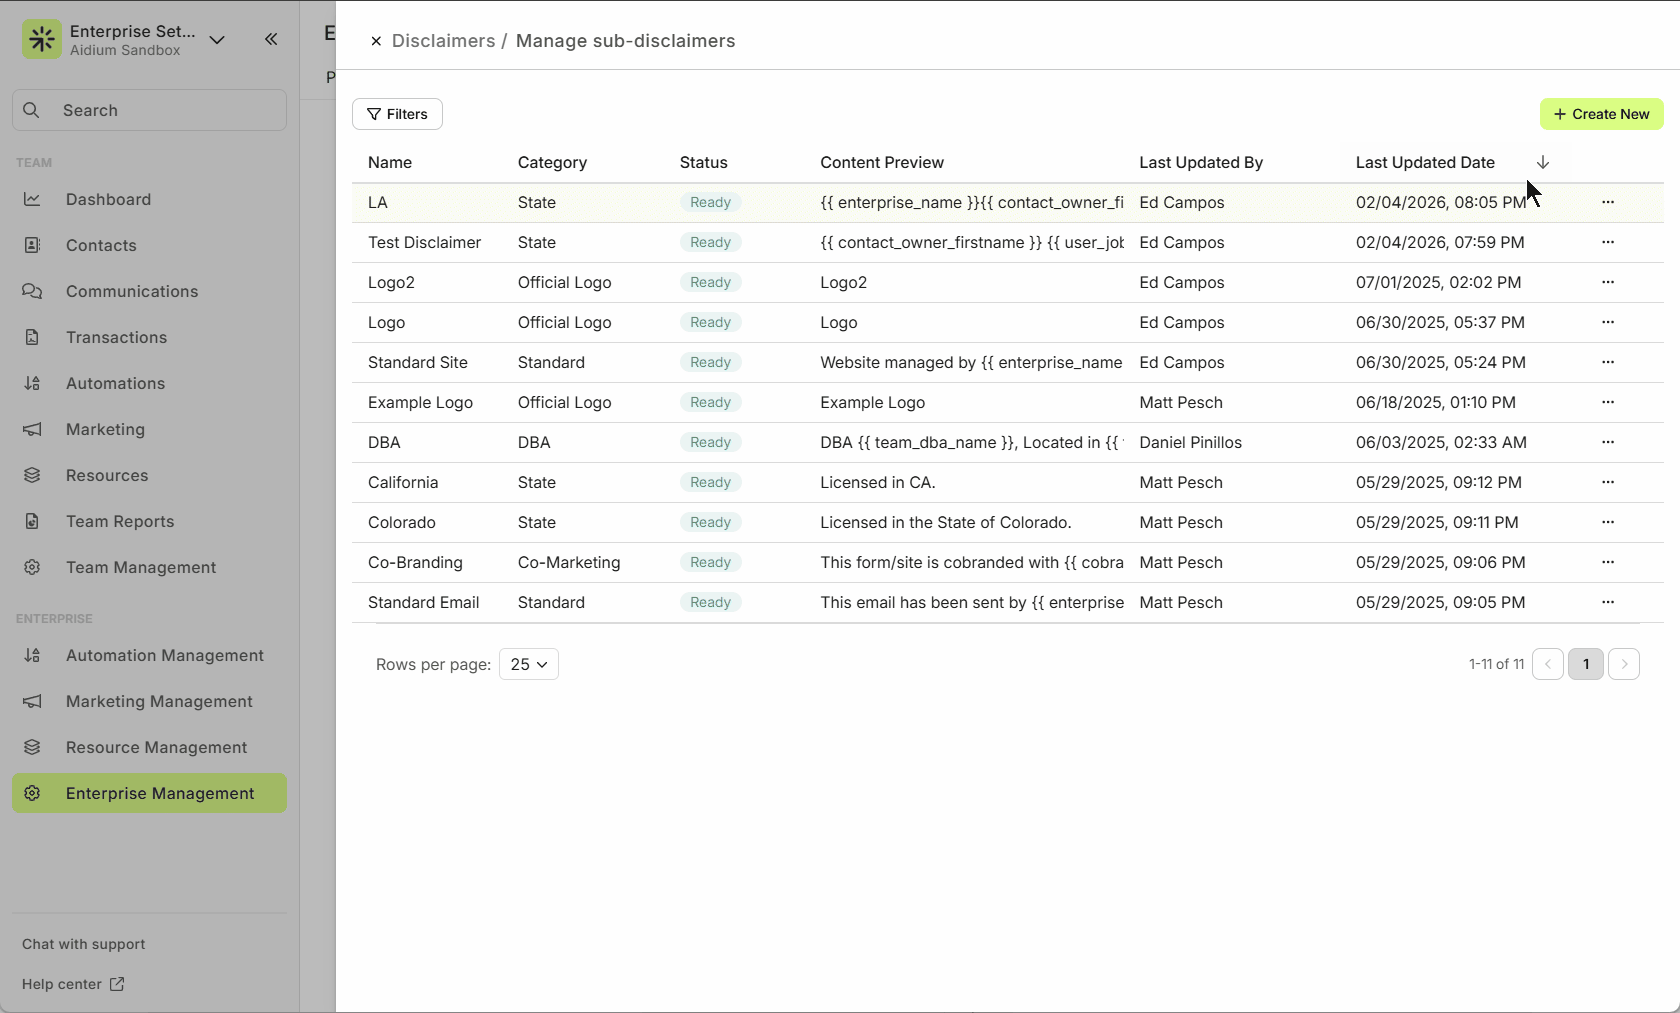The width and height of the screenshot is (1680, 1013).
Task: Expand the Enterprise Settings workspace dropdown
Action: click(217, 40)
